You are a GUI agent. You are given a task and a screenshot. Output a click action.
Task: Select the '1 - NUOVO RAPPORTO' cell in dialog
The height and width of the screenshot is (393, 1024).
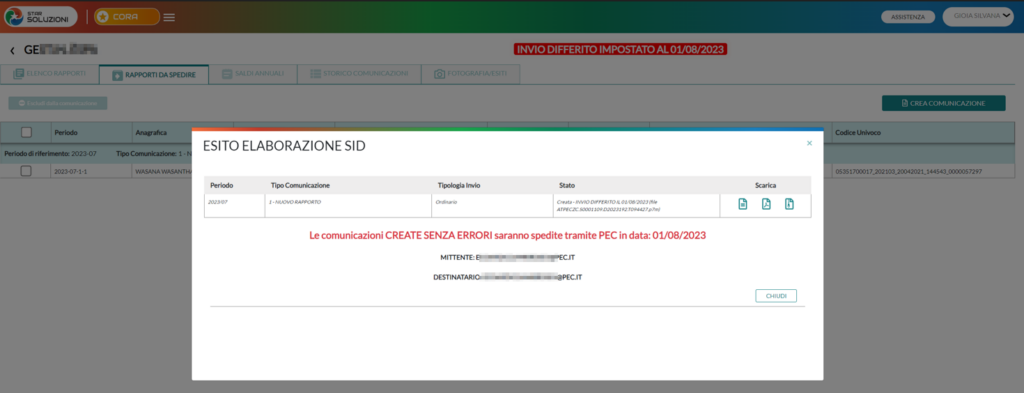pyautogui.click(x=348, y=205)
